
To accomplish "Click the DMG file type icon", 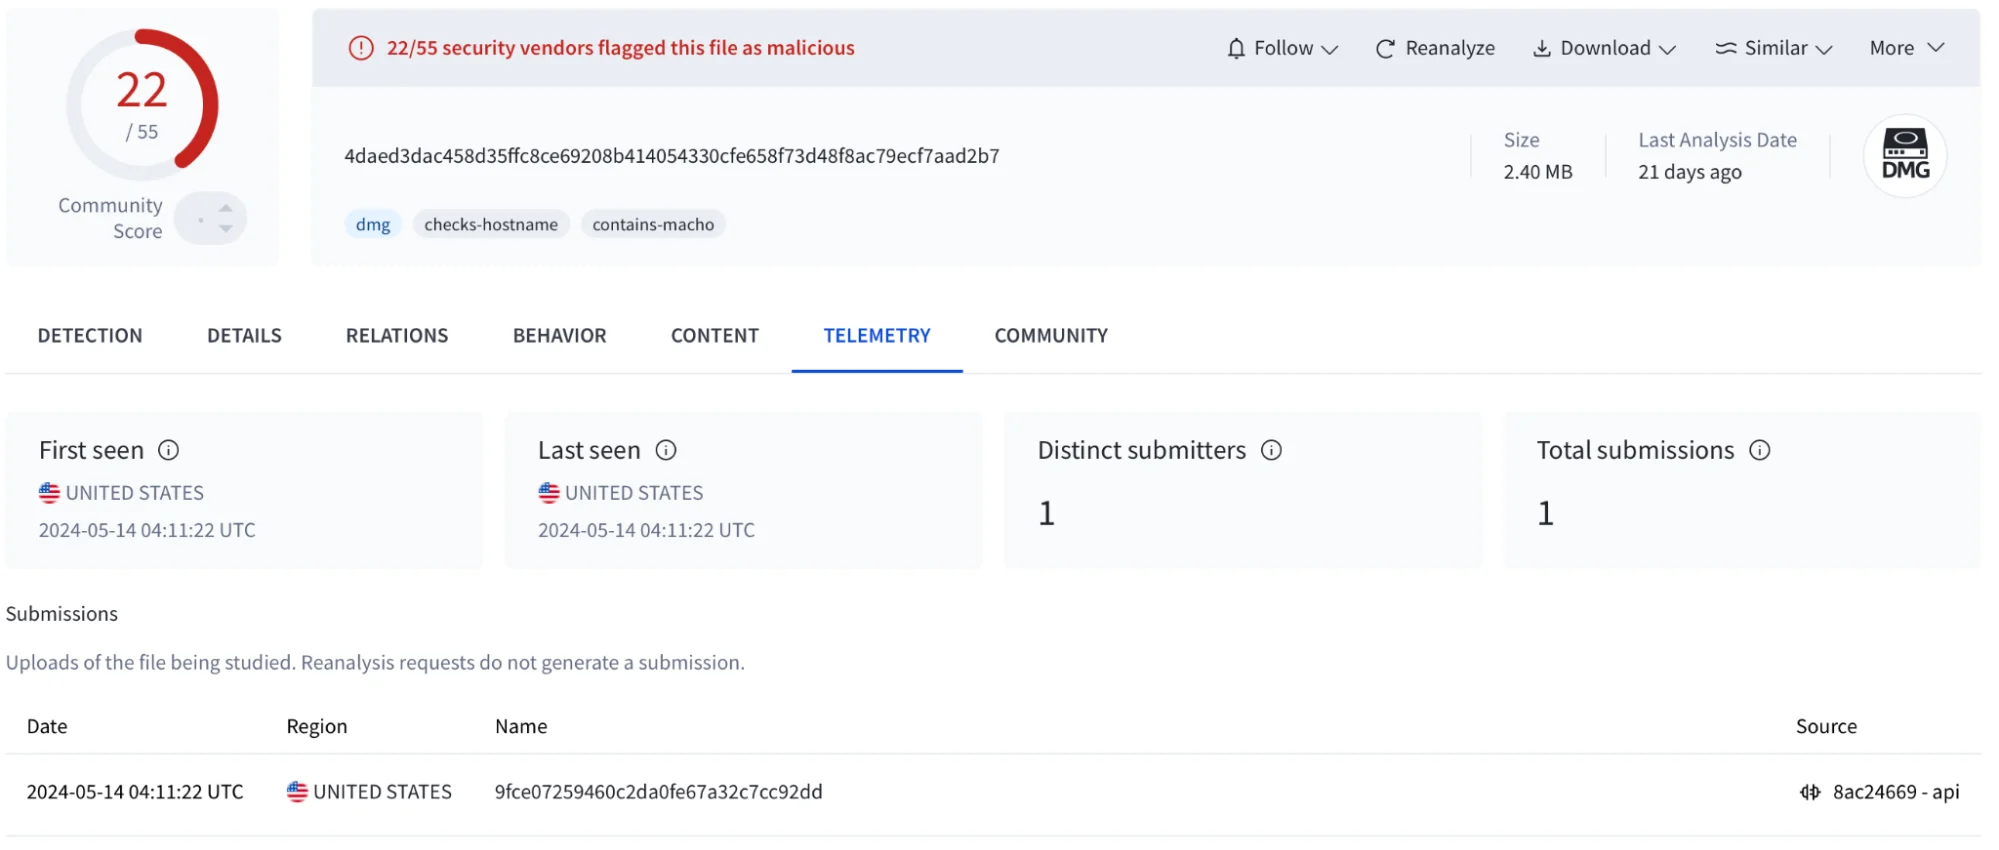I will click(x=1905, y=156).
